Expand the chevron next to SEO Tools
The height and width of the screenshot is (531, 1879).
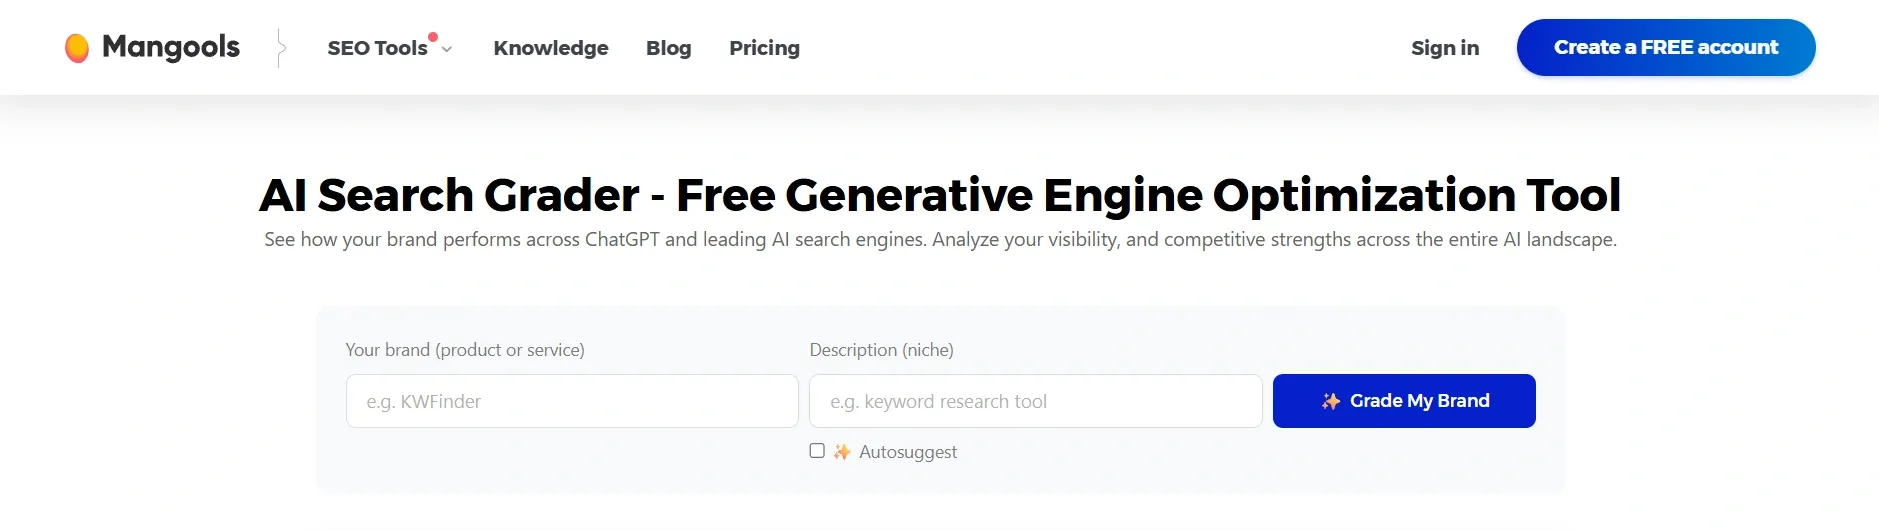pos(447,49)
